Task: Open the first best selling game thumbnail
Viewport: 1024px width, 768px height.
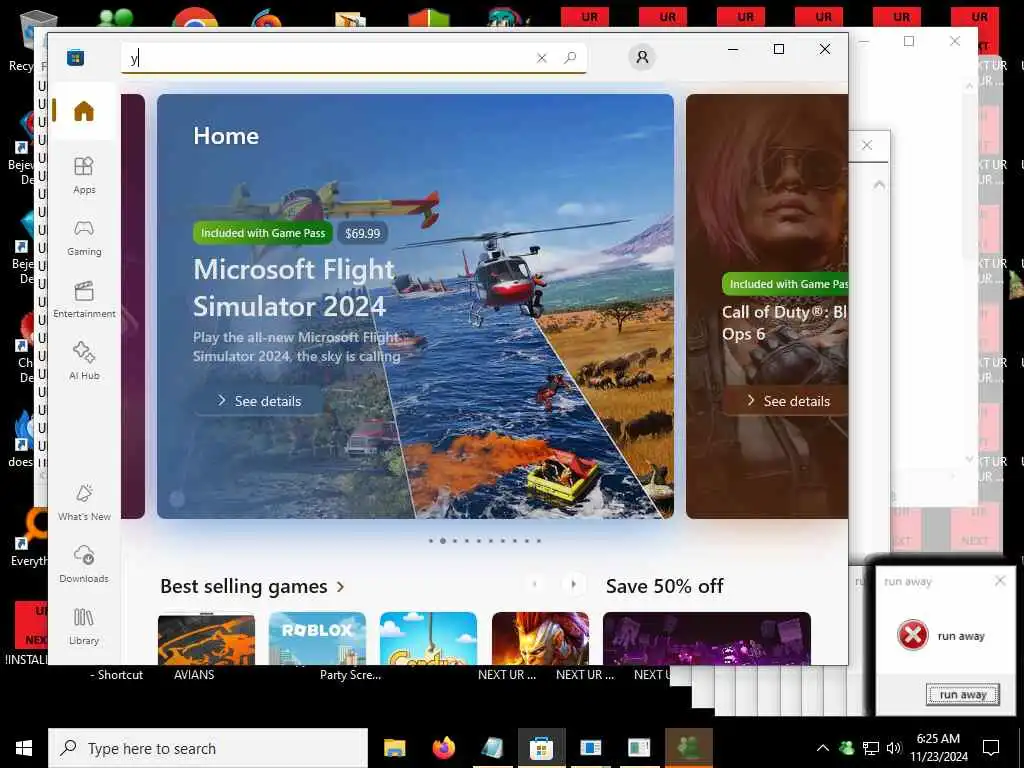Action: (206, 639)
